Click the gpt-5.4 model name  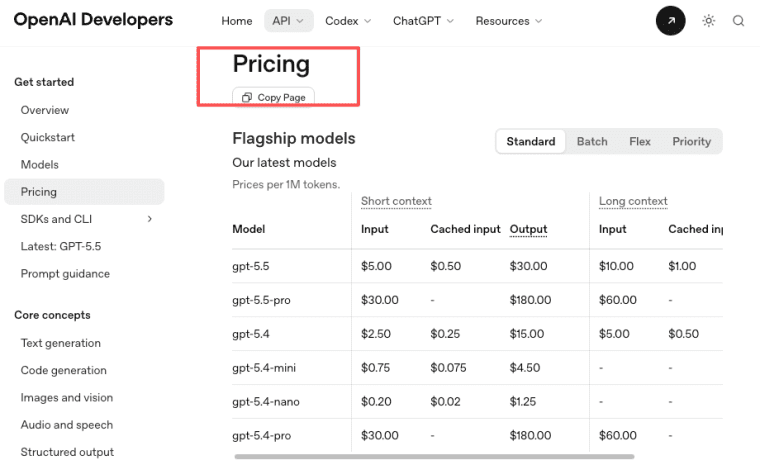click(251, 334)
